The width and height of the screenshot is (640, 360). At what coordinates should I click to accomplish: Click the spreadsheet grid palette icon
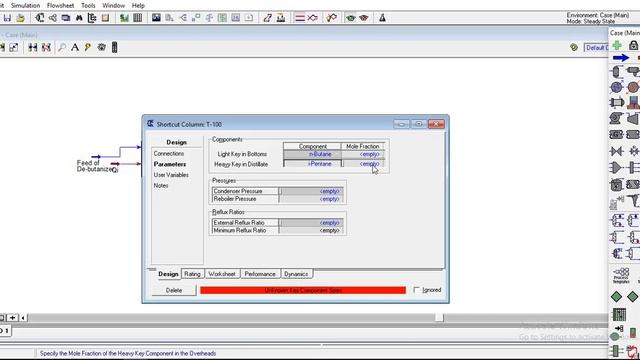tap(619, 315)
